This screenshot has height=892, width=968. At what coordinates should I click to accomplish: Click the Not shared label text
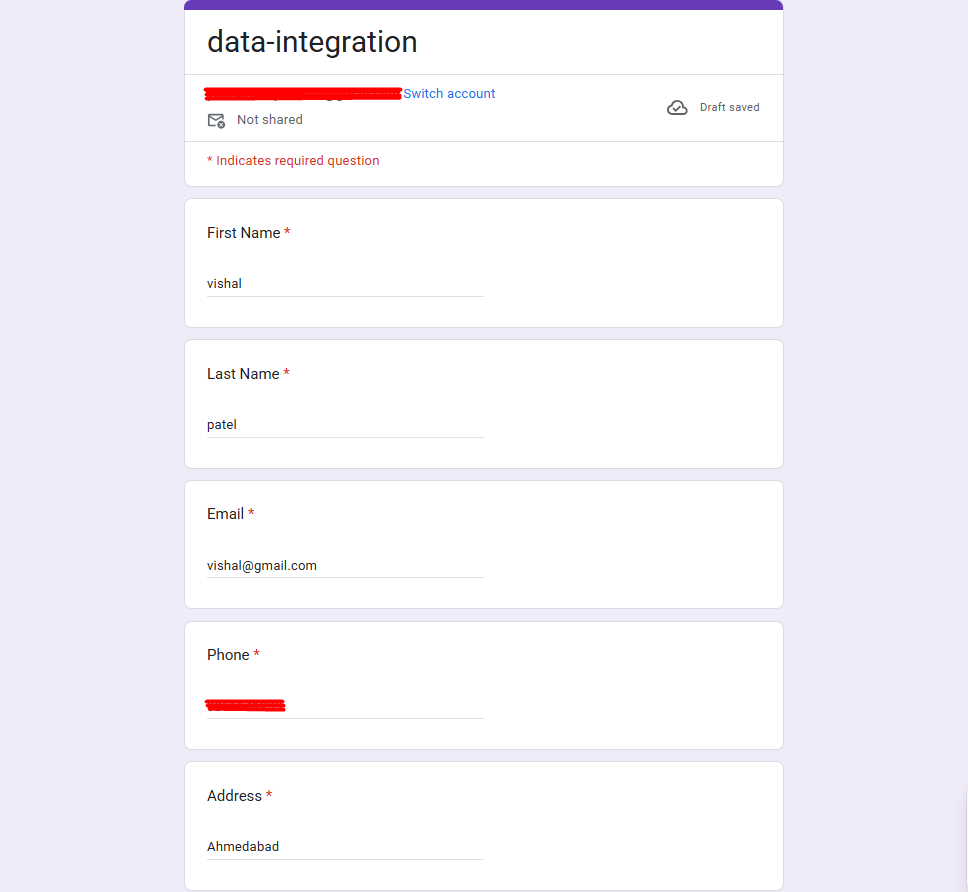coord(270,120)
